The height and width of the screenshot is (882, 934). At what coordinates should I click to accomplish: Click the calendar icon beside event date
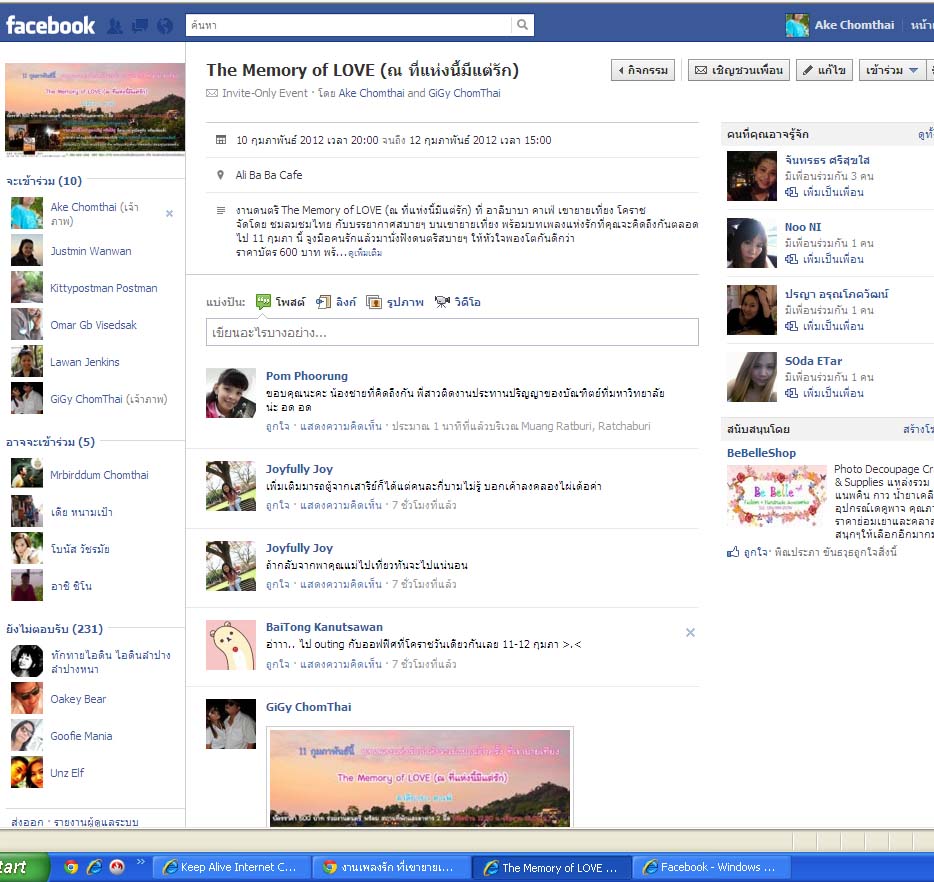click(x=220, y=140)
